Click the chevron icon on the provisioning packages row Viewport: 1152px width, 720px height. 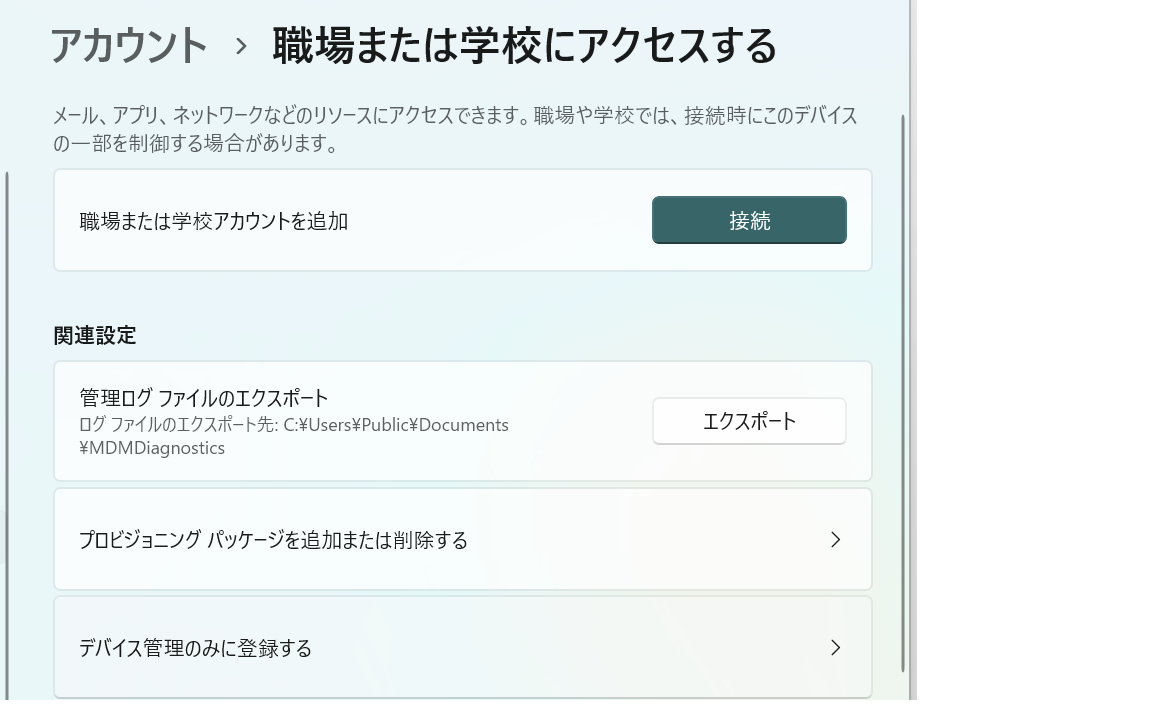click(835, 539)
